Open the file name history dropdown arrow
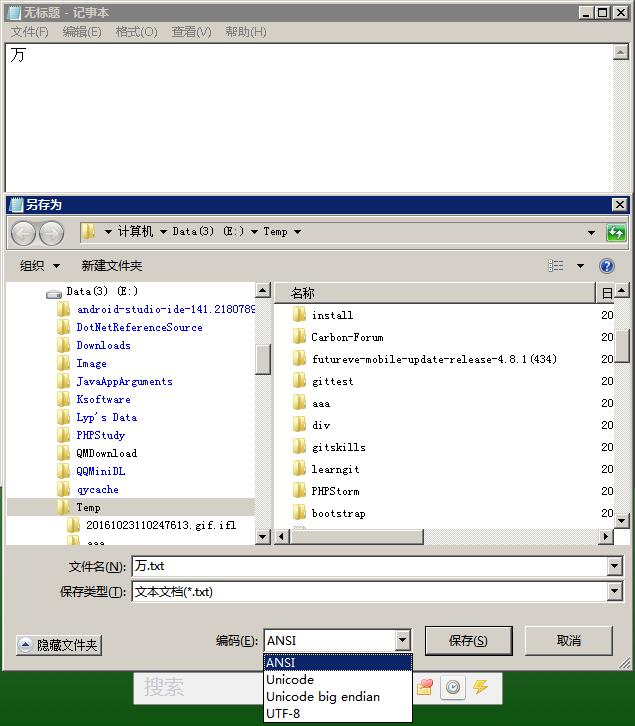This screenshot has height=726, width=635. pos(614,566)
